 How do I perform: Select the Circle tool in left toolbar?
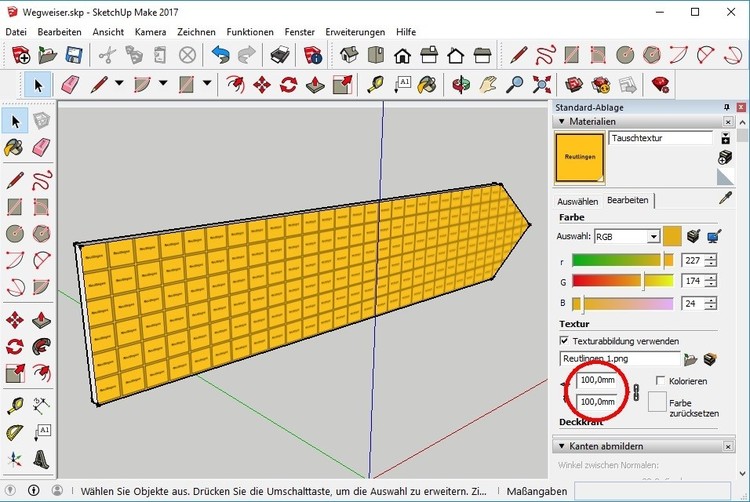(15, 234)
